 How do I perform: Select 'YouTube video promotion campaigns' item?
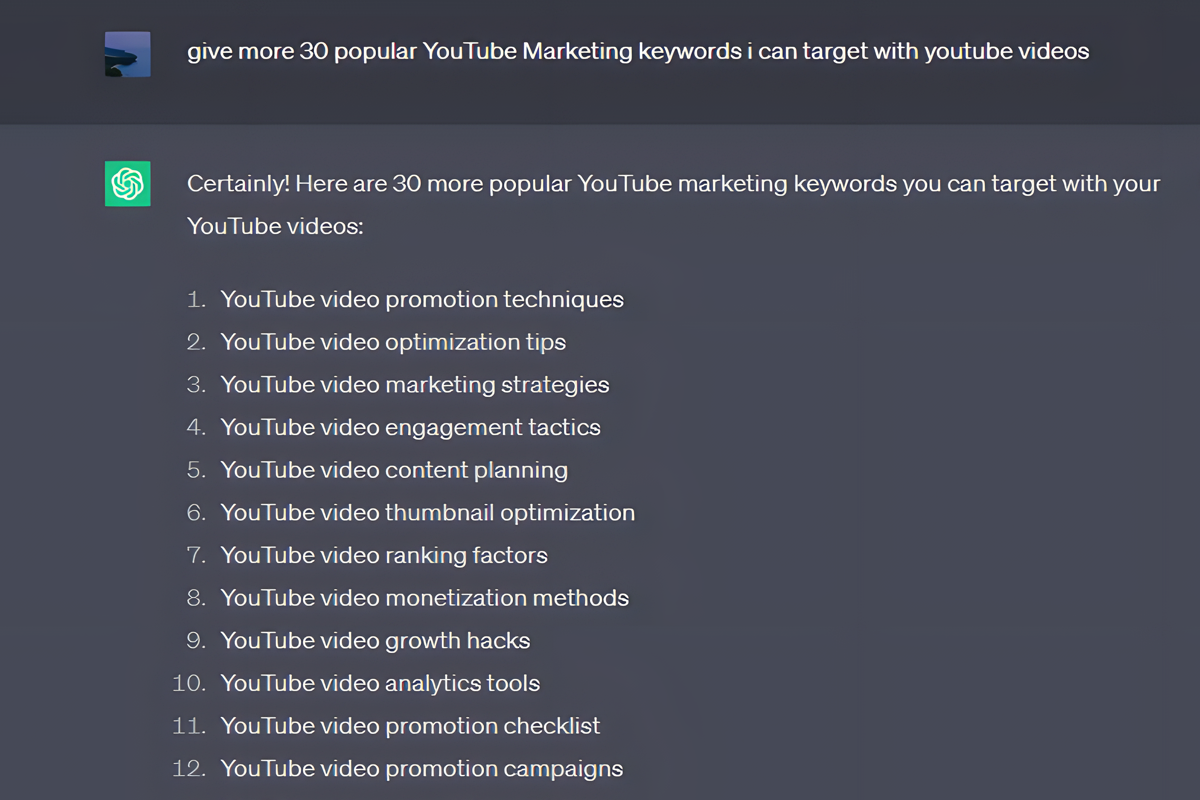(x=422, y=768)
